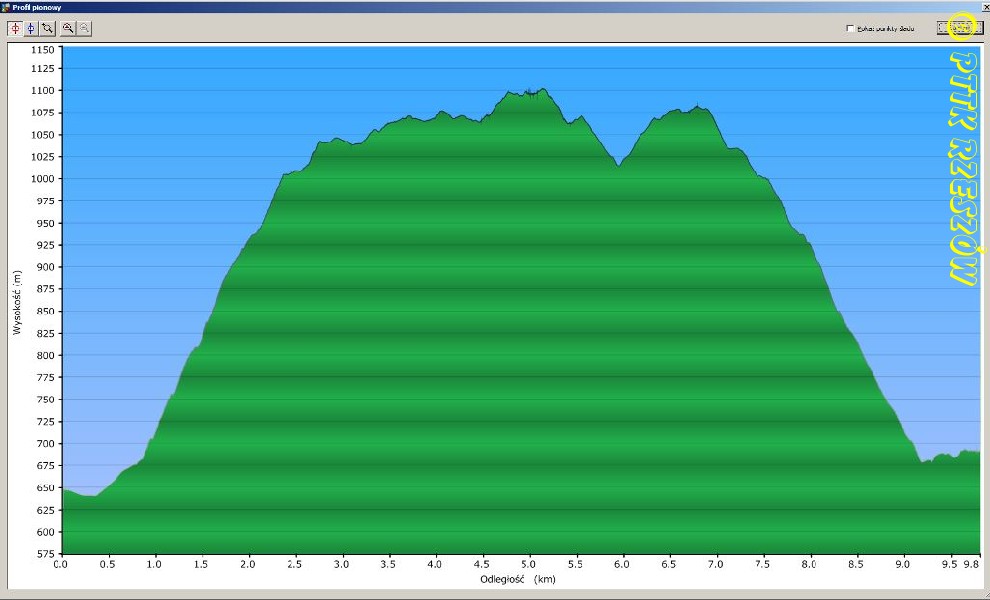Select the red crosshair marker tool
990x600 pixels.
point(15,28)
